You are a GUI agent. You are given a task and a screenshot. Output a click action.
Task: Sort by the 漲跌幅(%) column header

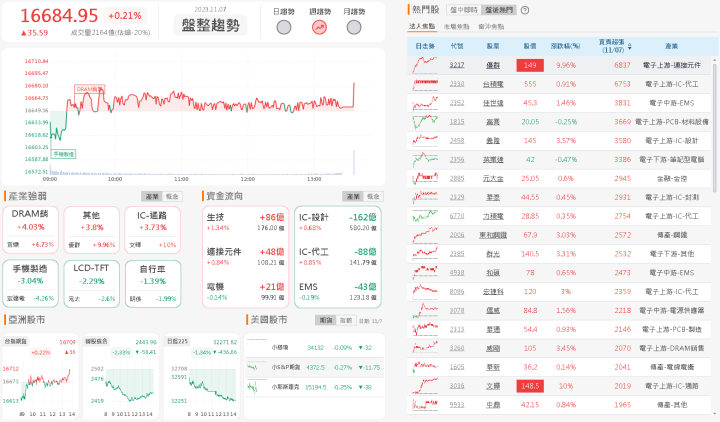(x=565, y=46)
